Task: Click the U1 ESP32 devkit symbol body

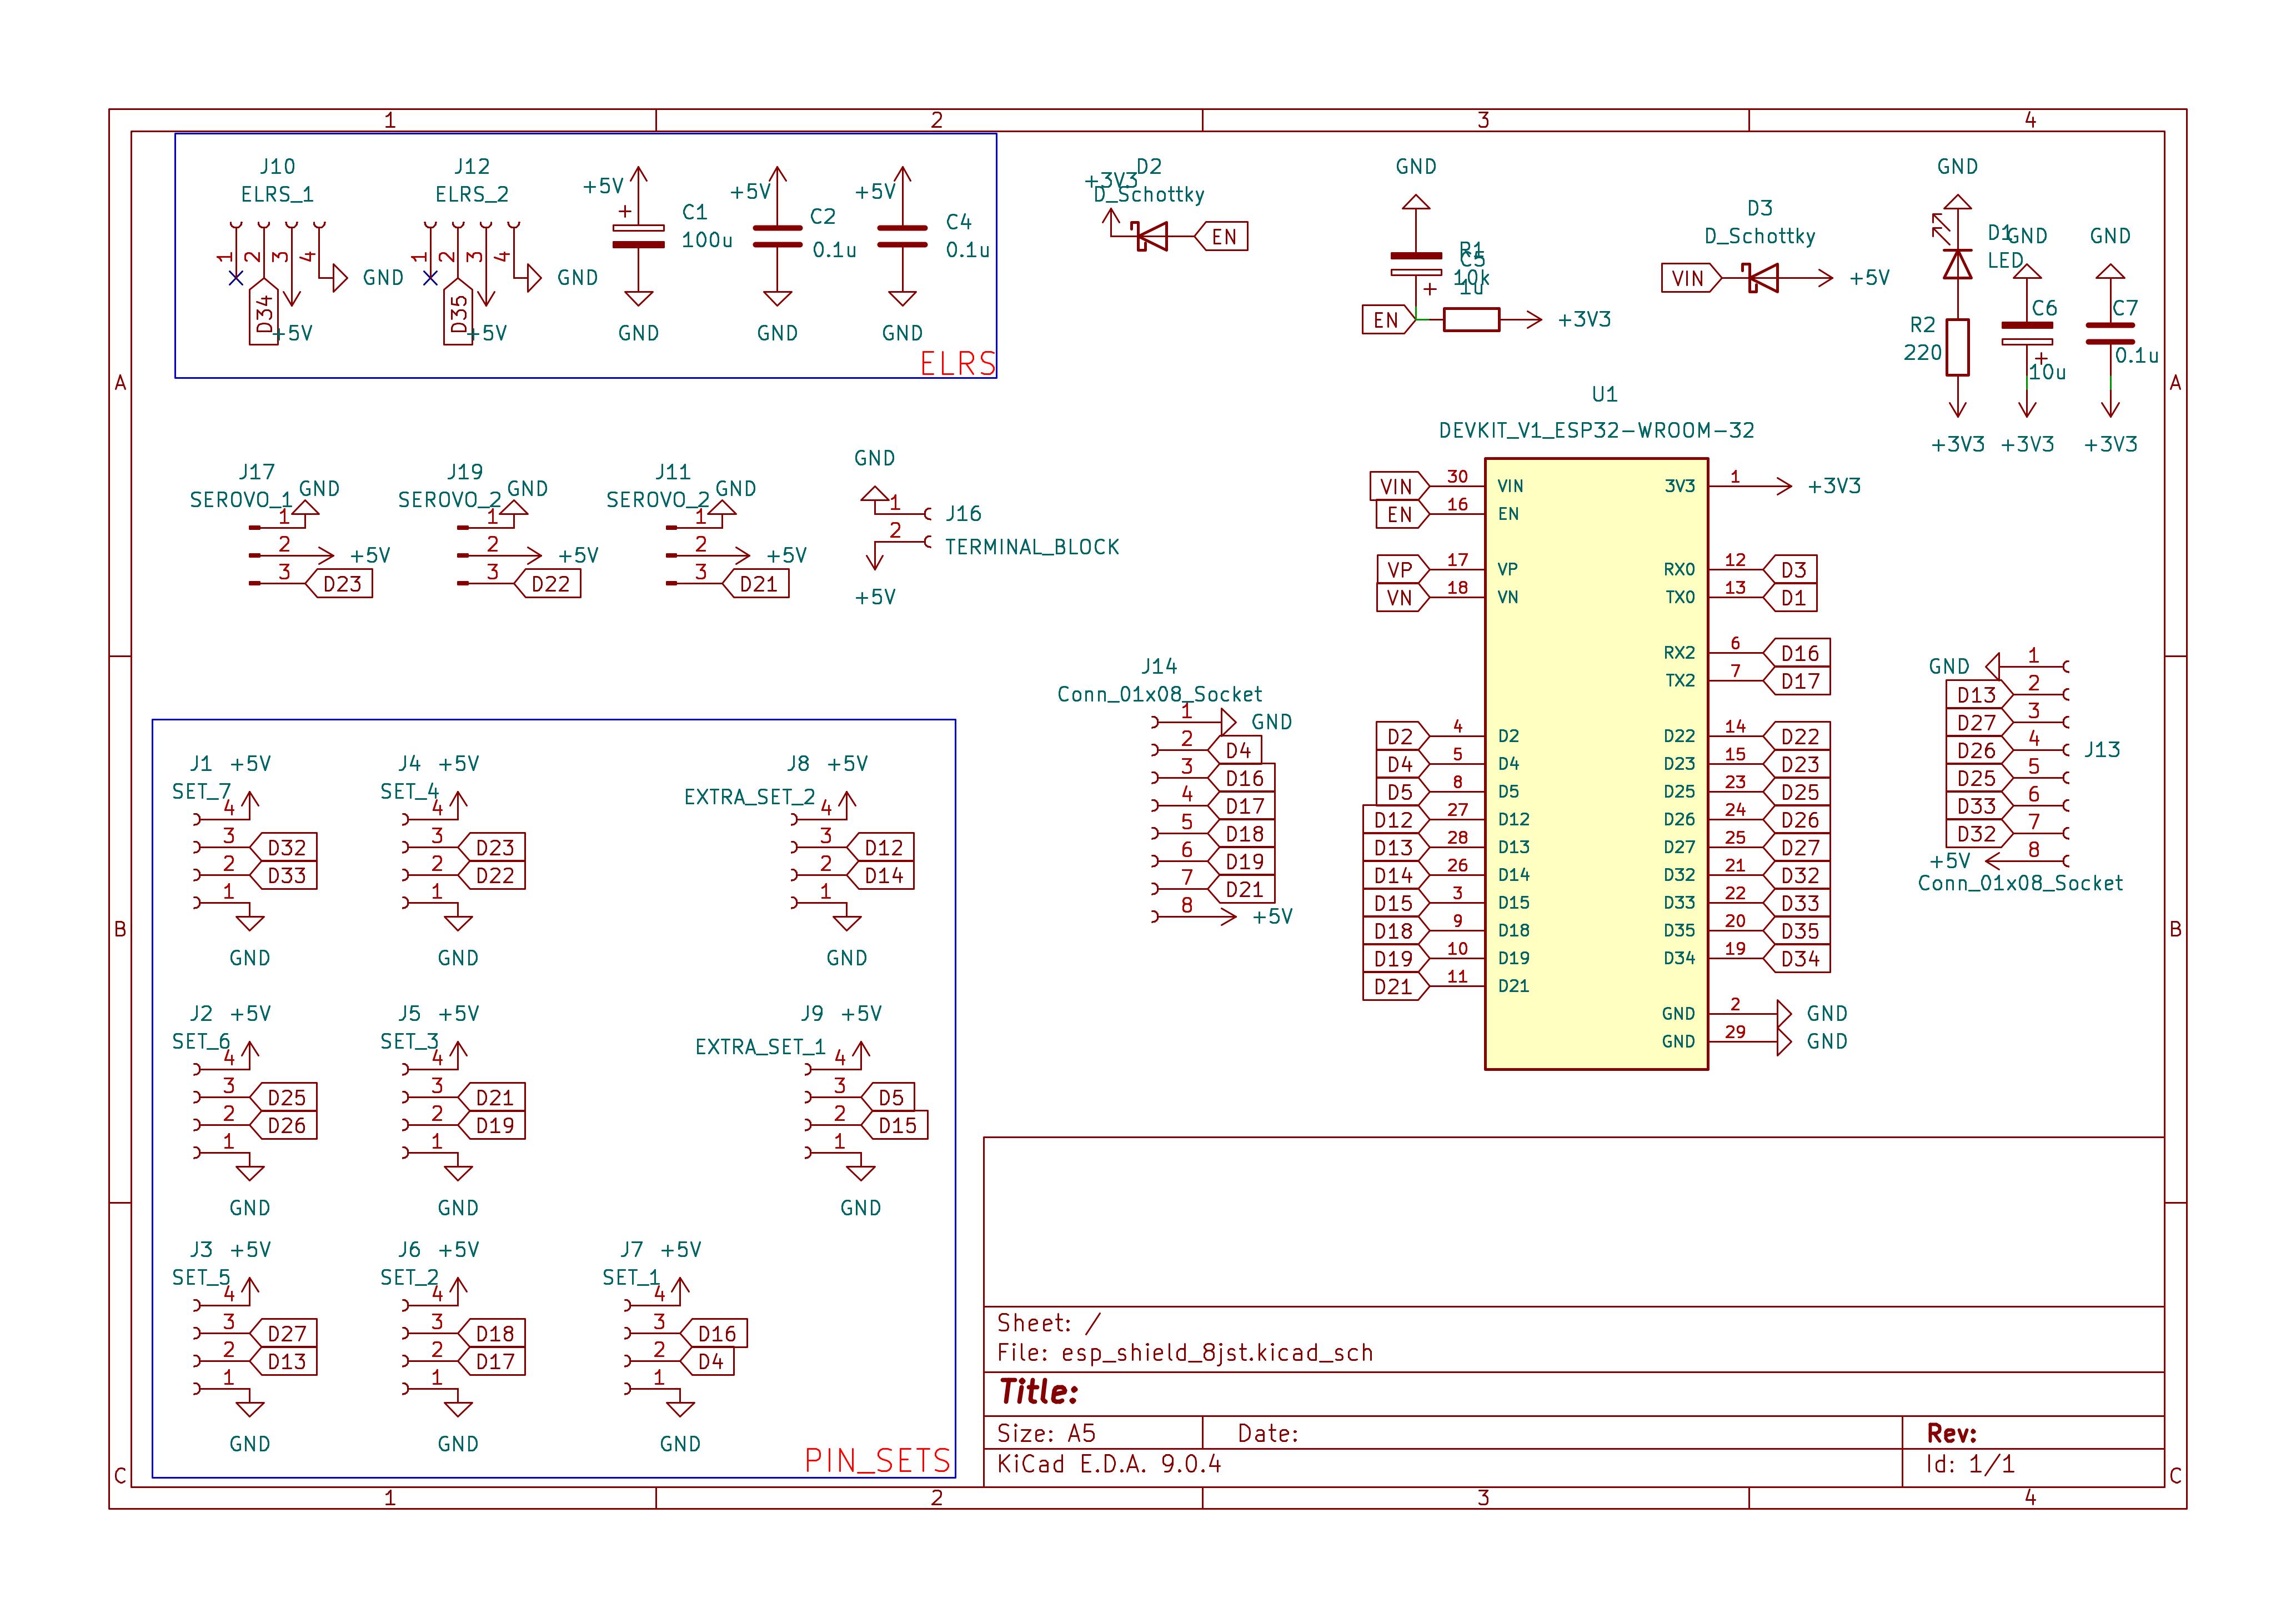Action: click(x=1596, y=764)
